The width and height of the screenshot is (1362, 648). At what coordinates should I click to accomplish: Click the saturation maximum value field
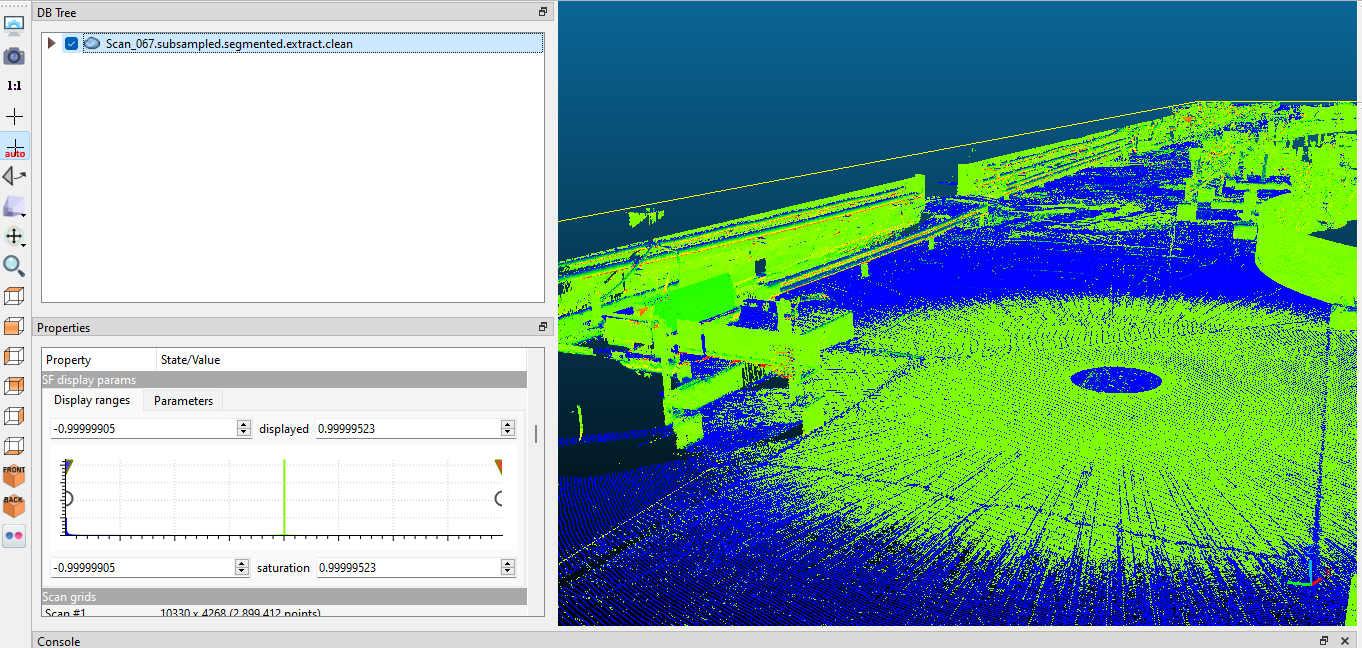click(408, 567)
